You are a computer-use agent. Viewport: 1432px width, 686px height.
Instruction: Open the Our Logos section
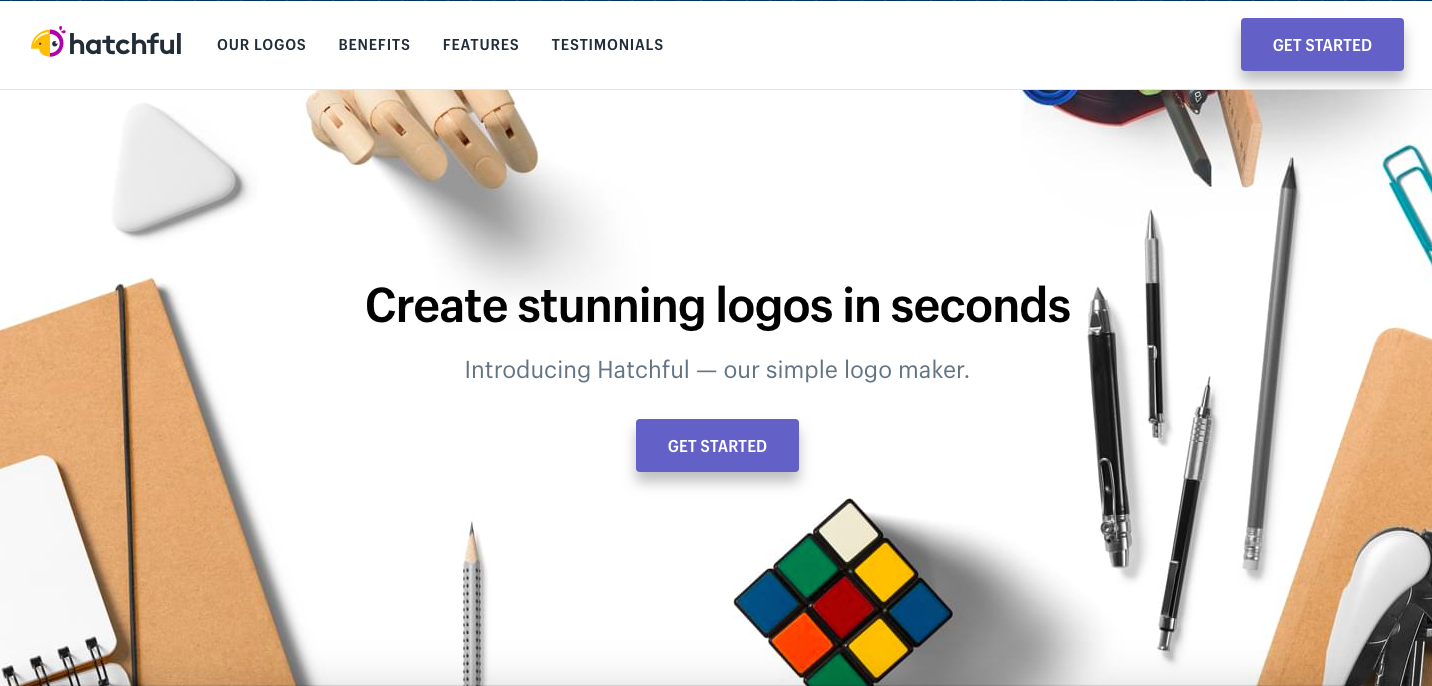(262, 45)
